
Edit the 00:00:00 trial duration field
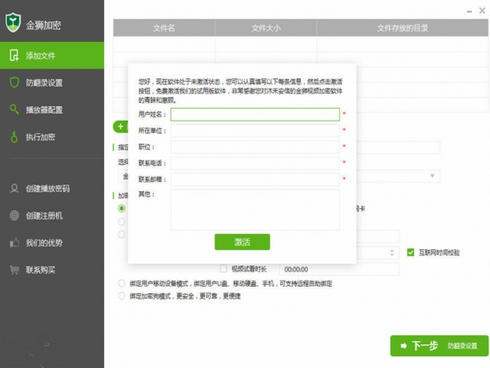point(339,269)
